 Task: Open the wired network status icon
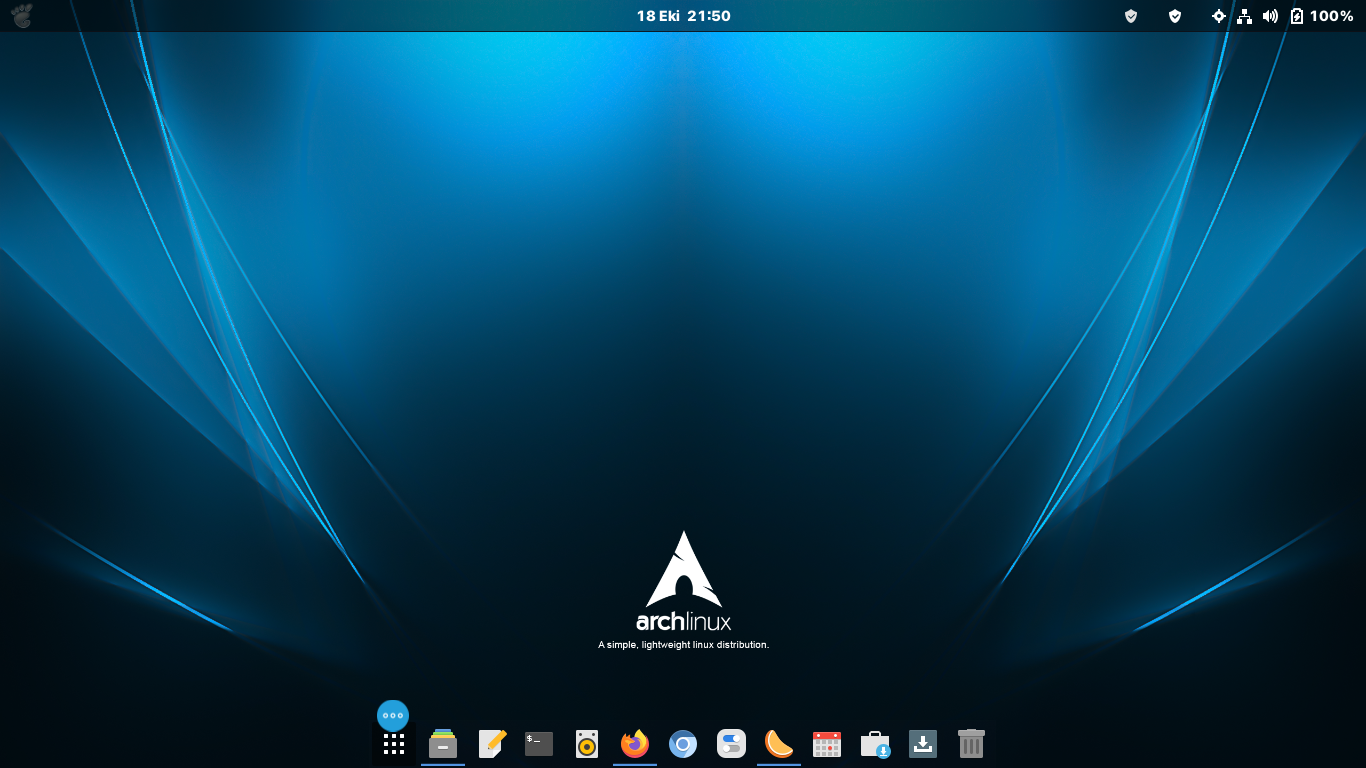pyautogui.click(x=1244, y=16)
